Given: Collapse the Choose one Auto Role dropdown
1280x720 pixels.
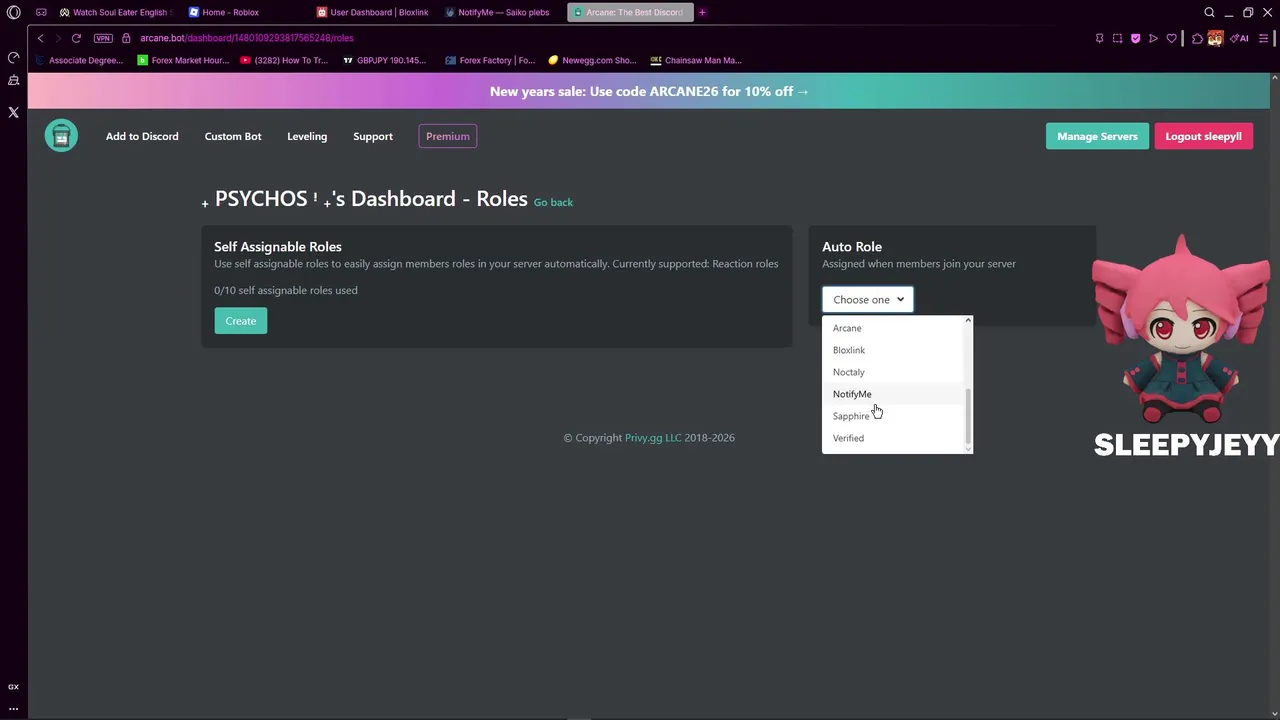Looking at the screenshot, I should click(867, 299).
